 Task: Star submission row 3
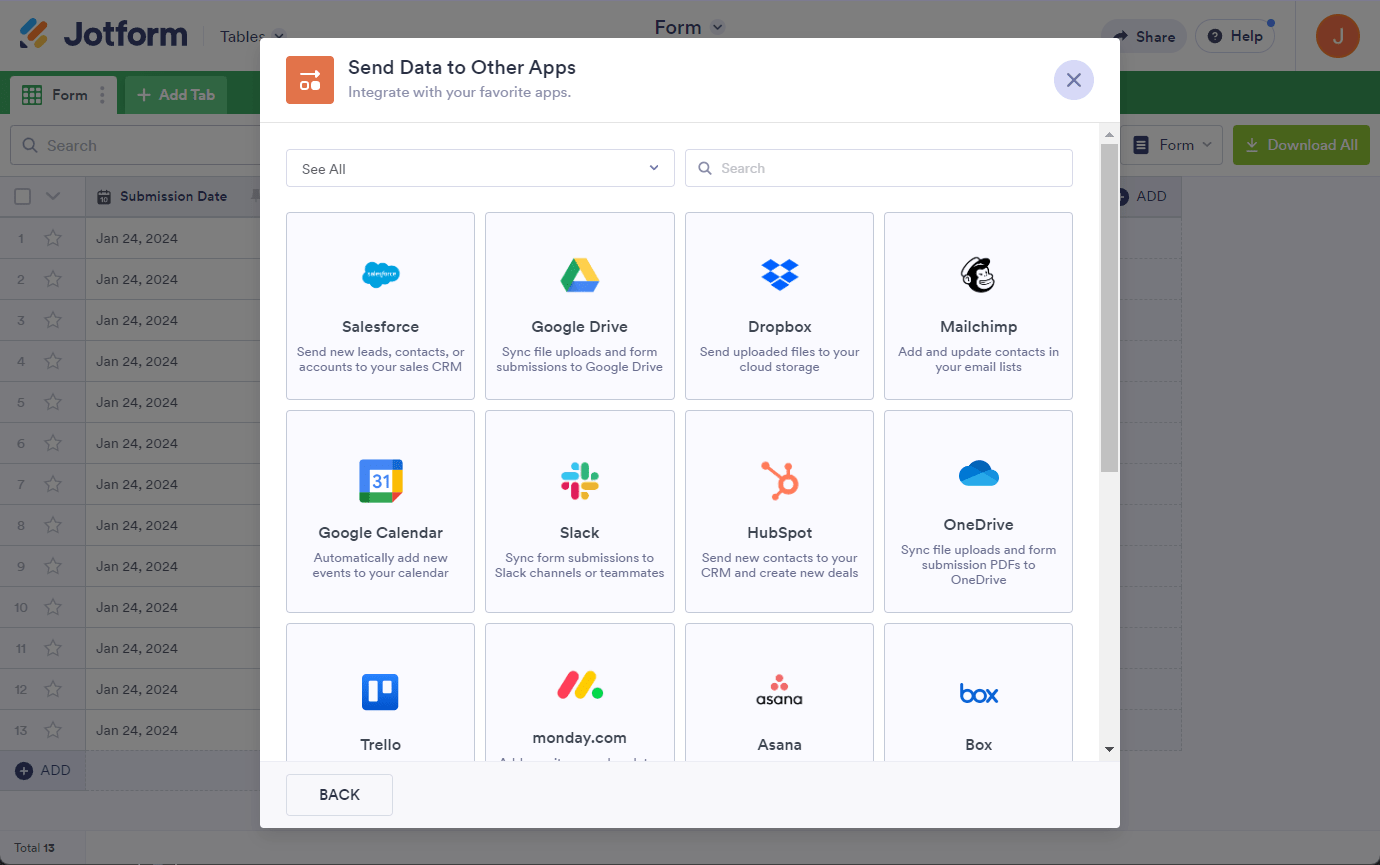tap(53, 321)
